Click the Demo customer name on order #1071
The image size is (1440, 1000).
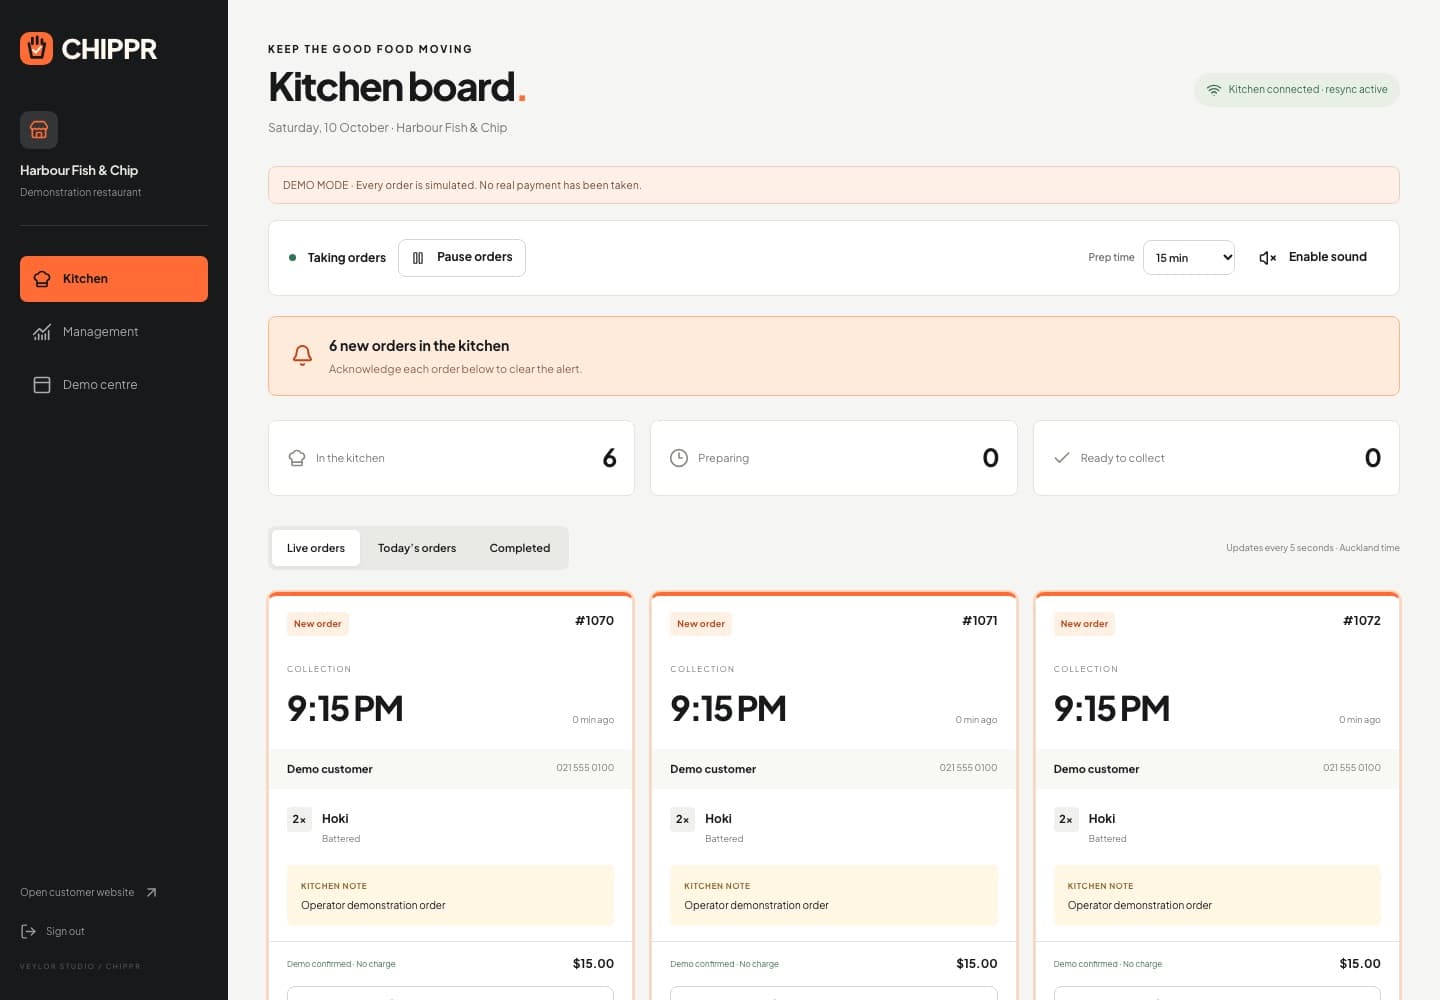pyautogui.click(x=713, y=769)
